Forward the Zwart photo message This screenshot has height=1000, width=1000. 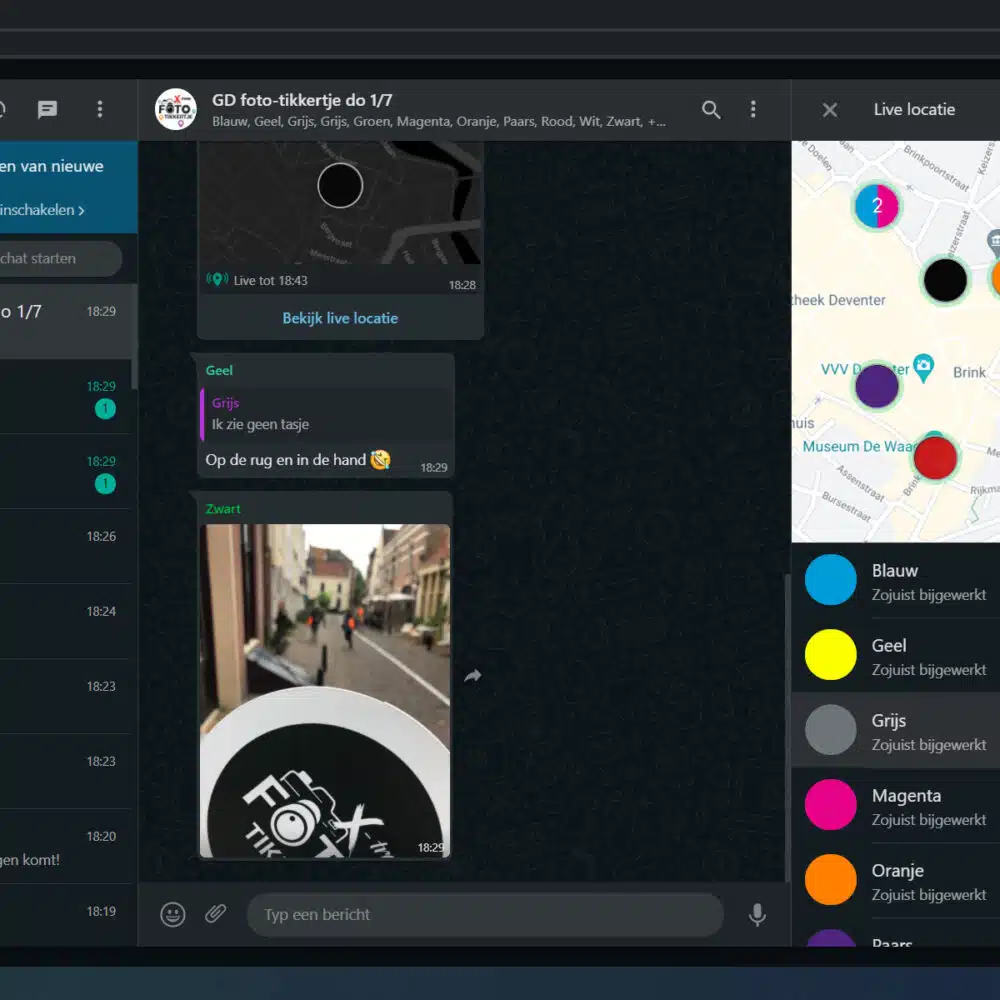pyautogui.click(x=473, y=676)
